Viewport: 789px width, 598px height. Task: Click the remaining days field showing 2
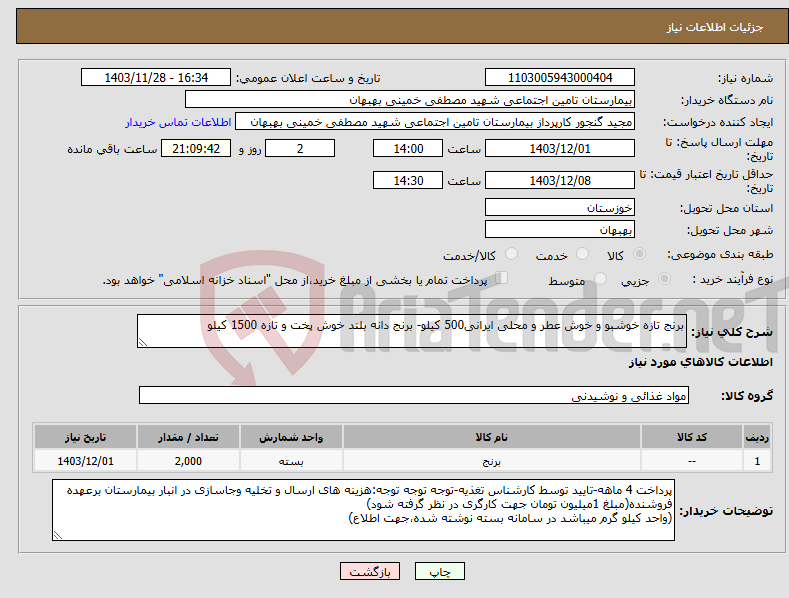300,148
